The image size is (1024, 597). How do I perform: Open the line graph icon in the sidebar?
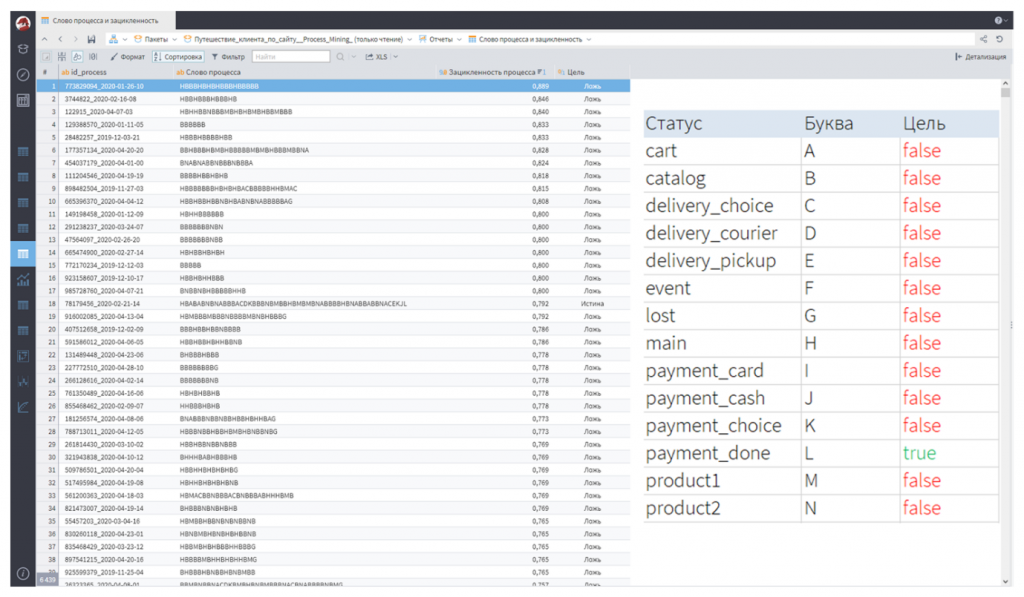click(23, 407)
